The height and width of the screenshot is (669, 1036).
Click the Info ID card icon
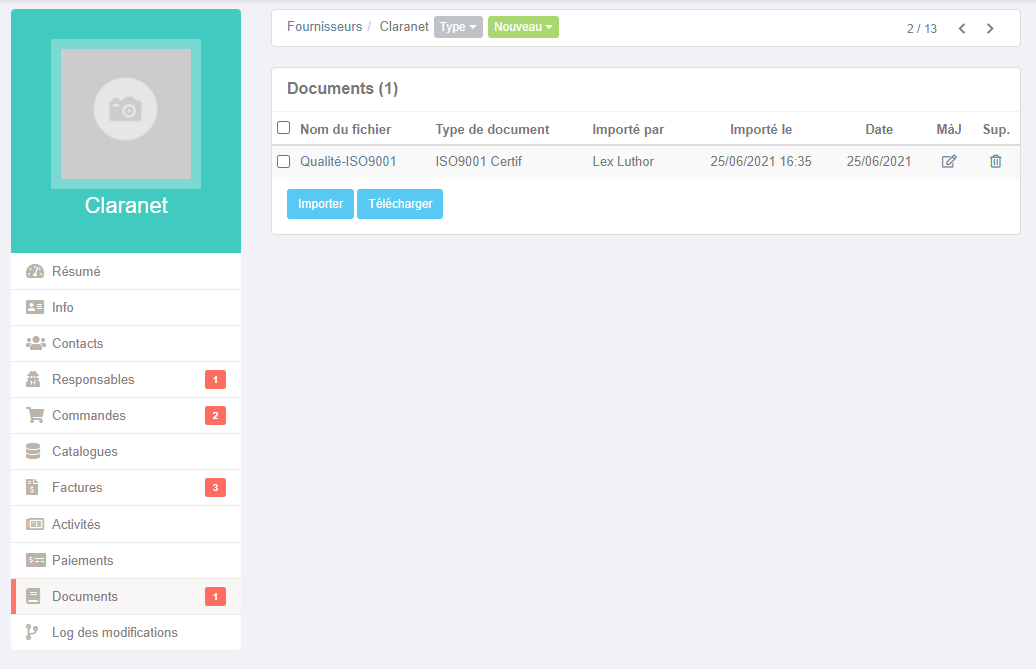pyautogui.click(x=34, y=307)
